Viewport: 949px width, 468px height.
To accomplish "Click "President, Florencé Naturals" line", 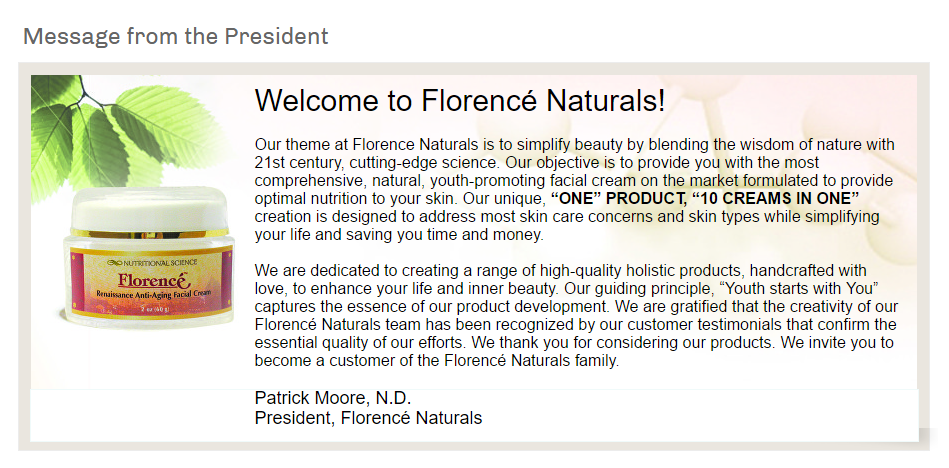I will [x=369, y=418].
